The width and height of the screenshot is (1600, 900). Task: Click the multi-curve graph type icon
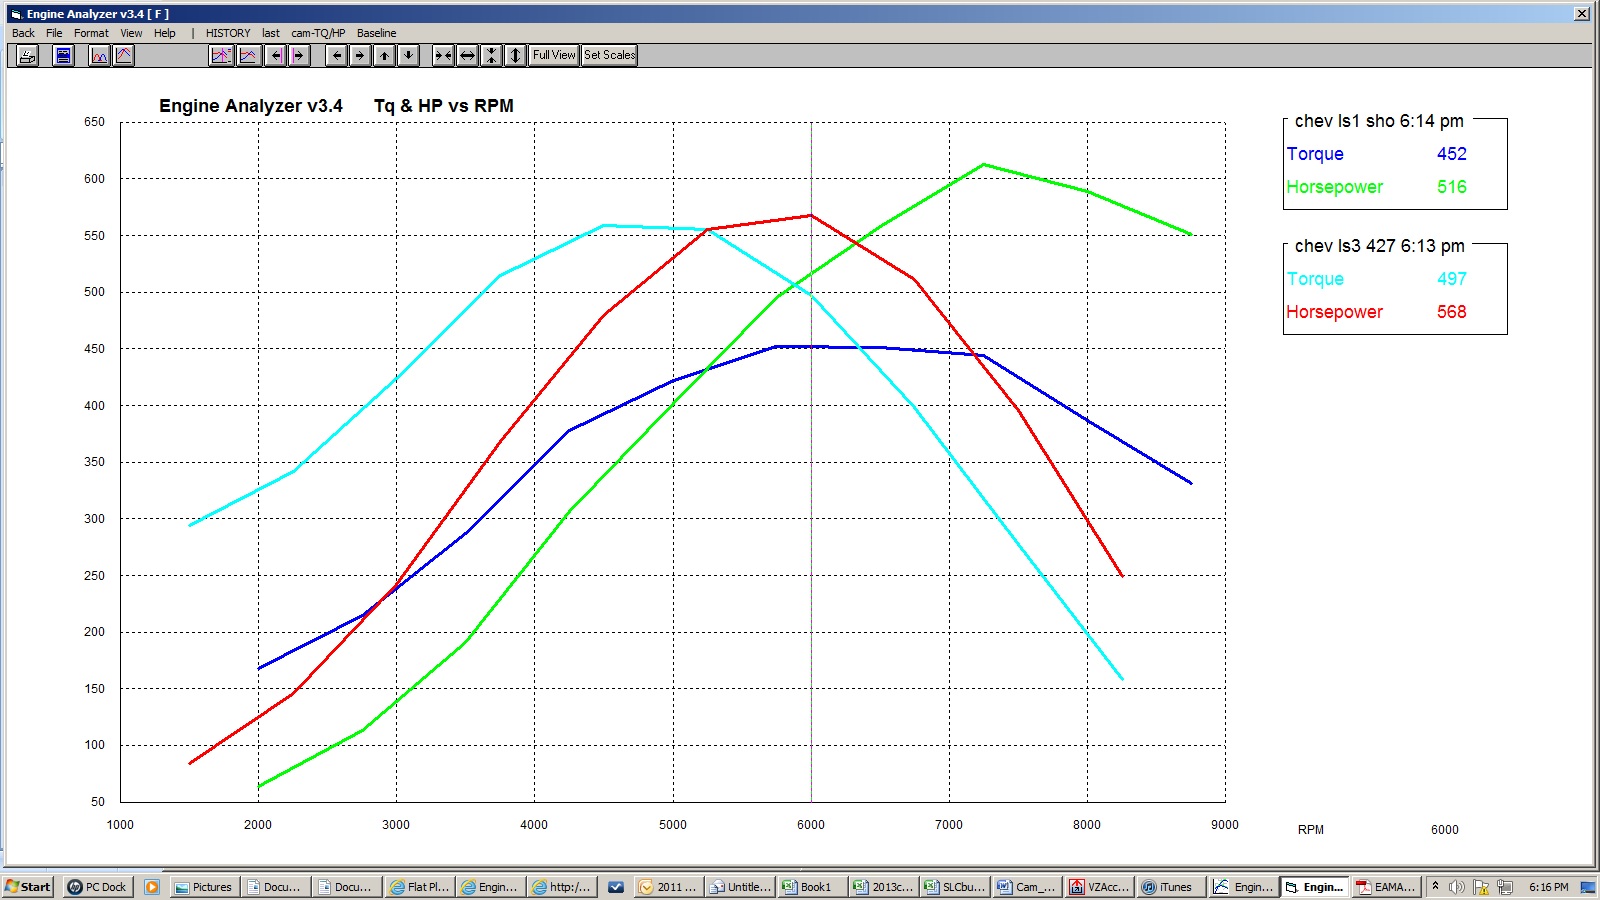pyautogui.click(x=99, y=56)
